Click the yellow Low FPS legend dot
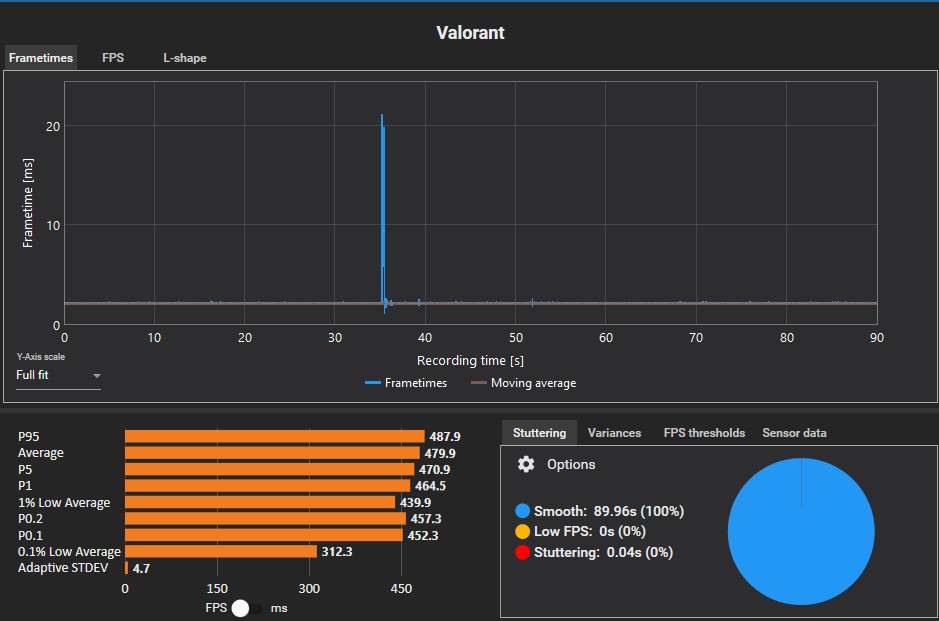The width and height of the screenshot is (939, 621). [522, 532]
